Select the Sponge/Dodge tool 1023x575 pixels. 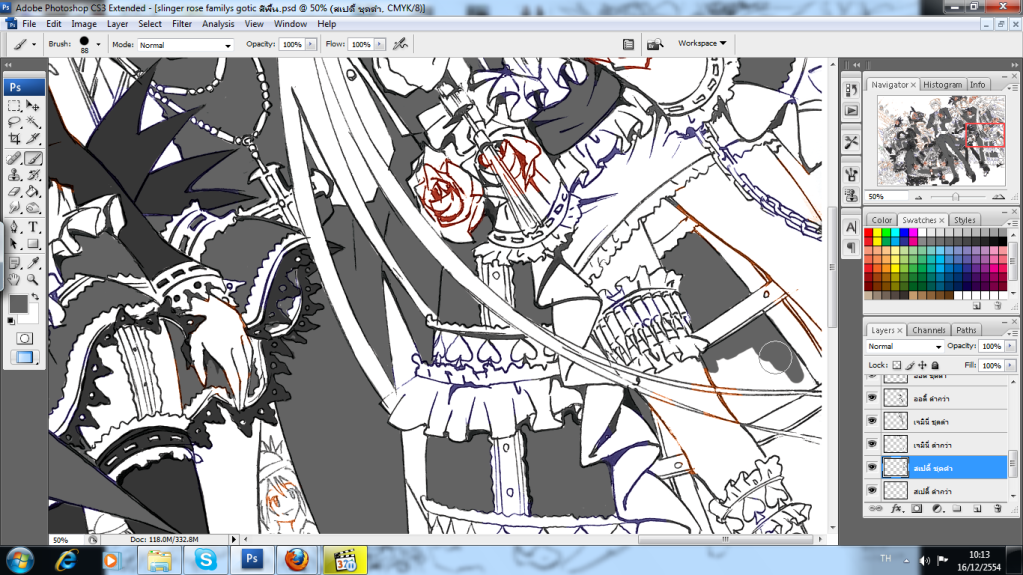click(x=33, y=208)
